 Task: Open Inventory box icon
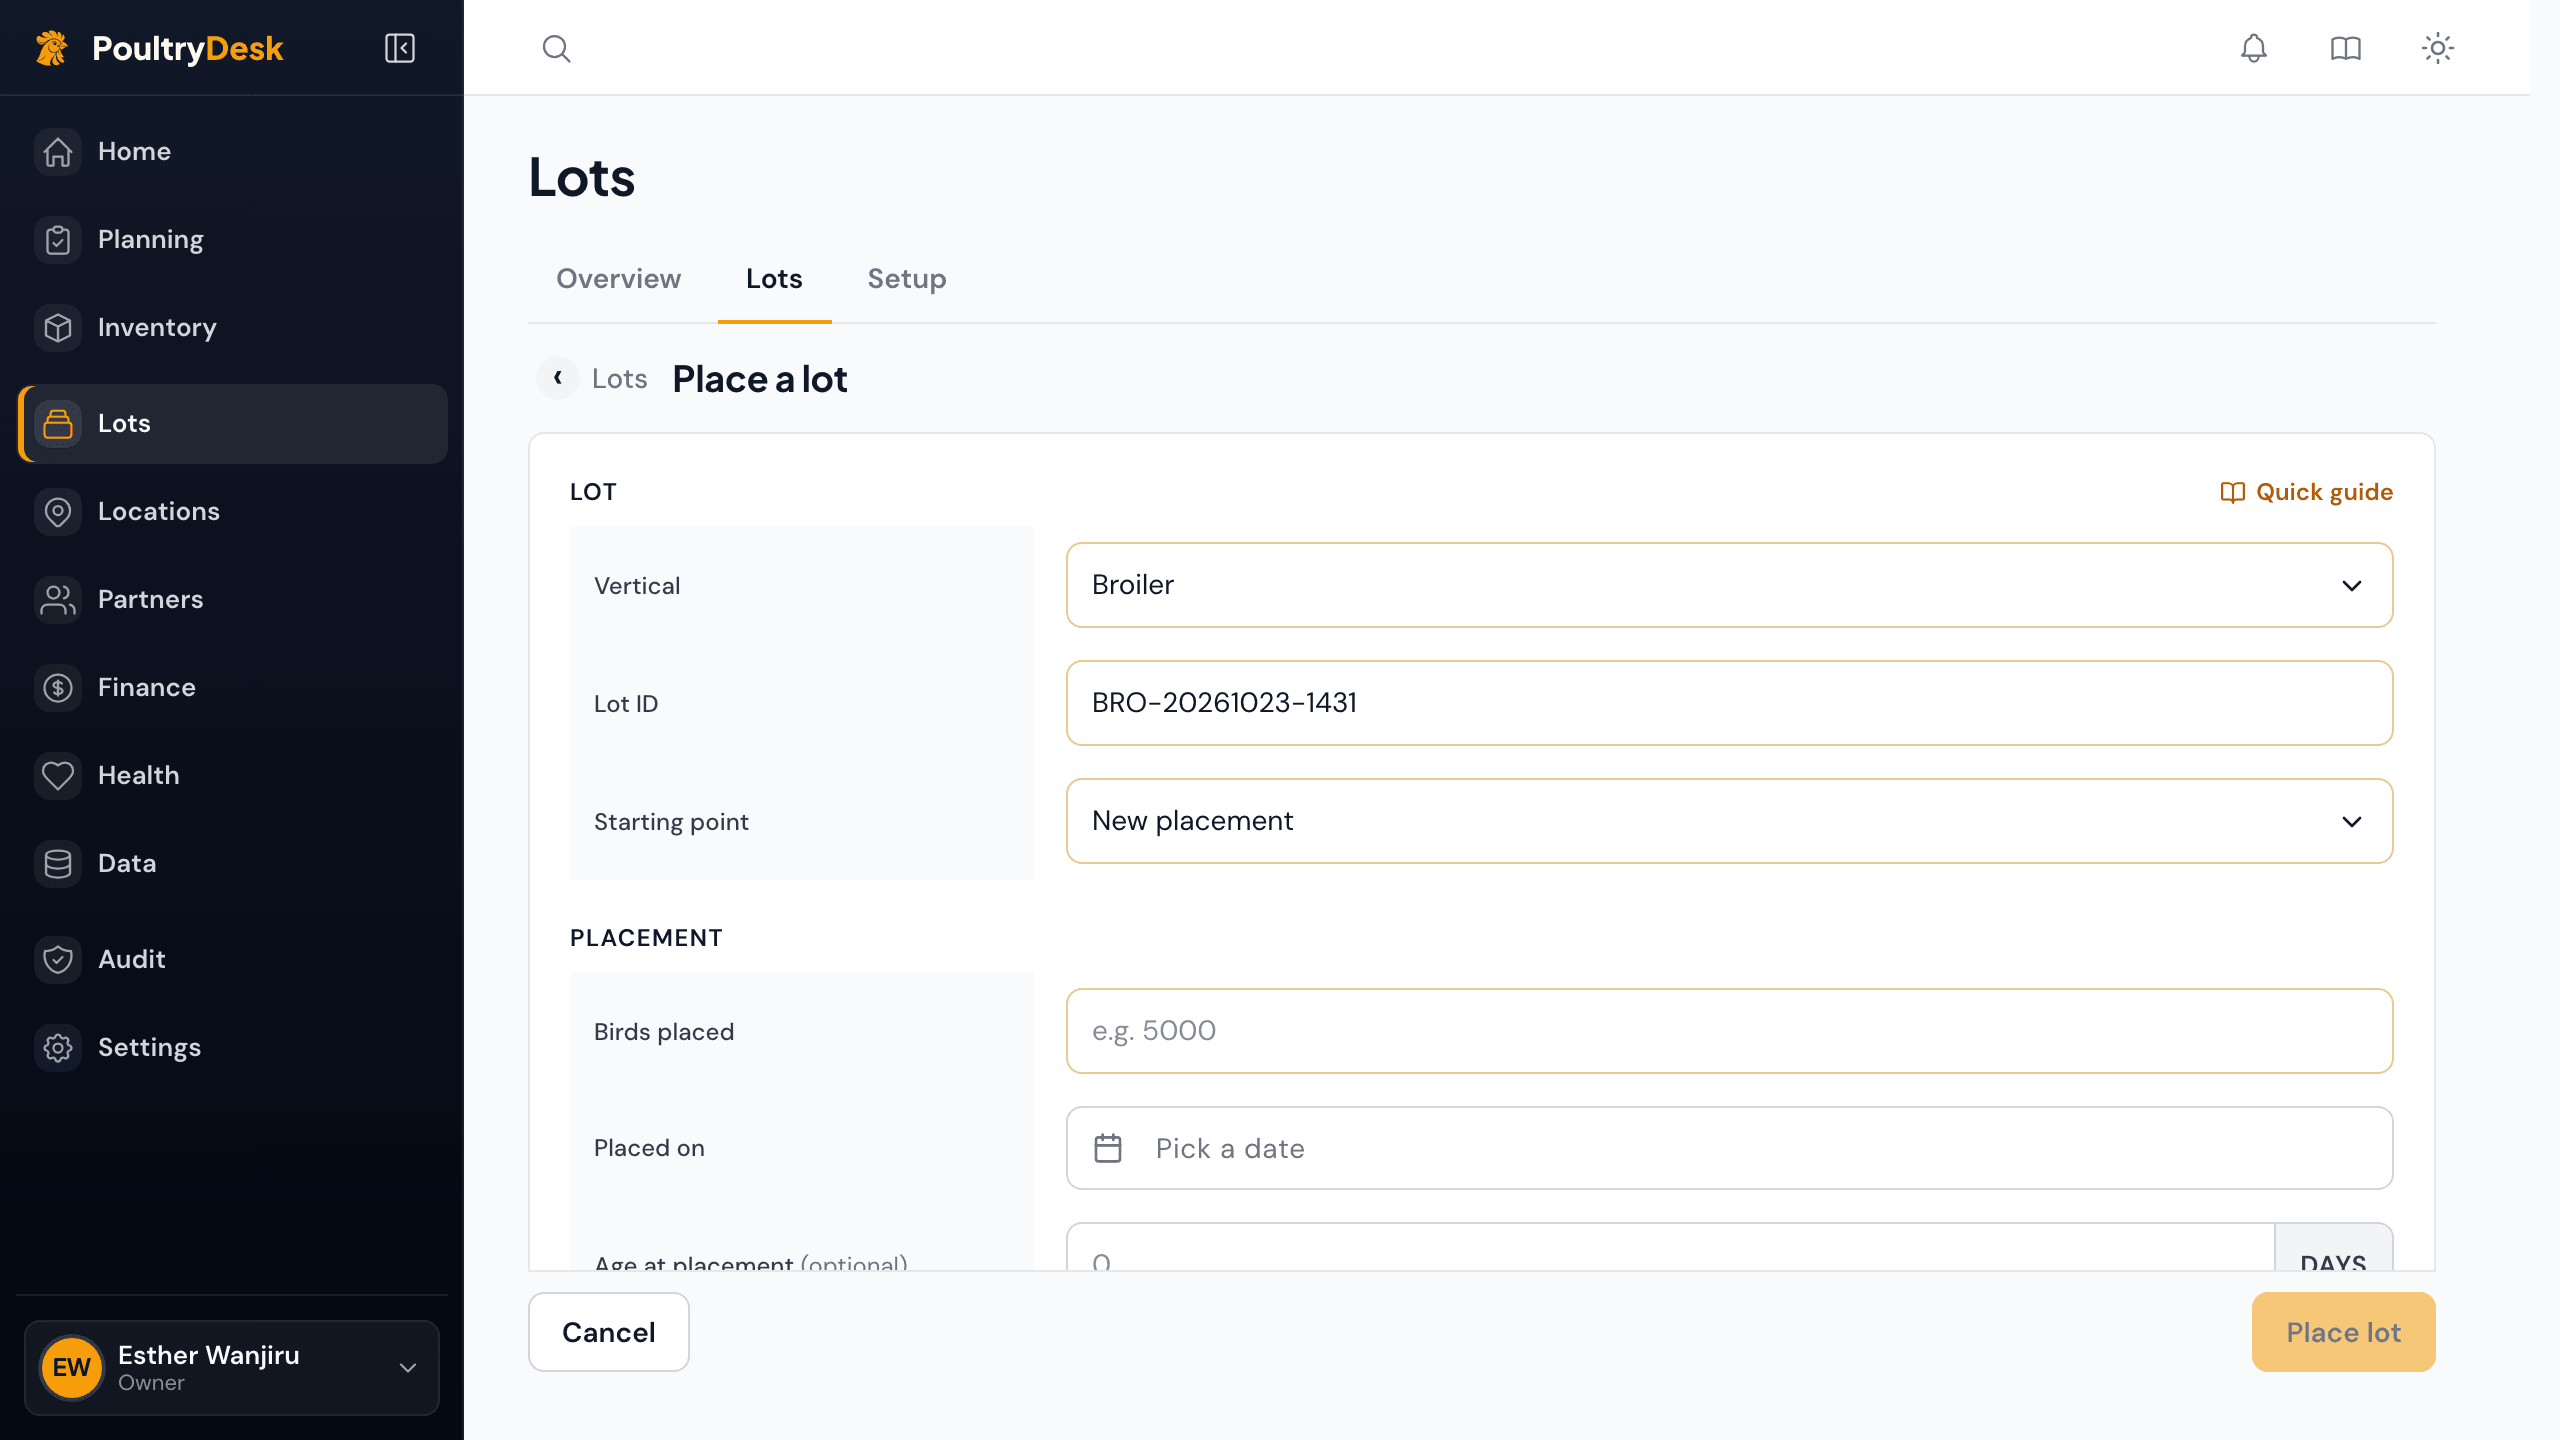58,328
